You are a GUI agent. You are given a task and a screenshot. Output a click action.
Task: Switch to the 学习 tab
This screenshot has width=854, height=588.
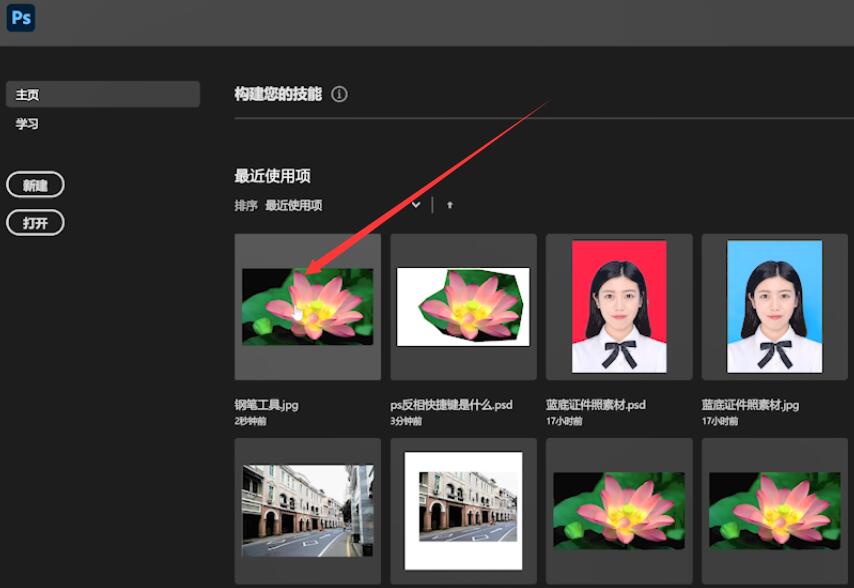pos(27,124)
